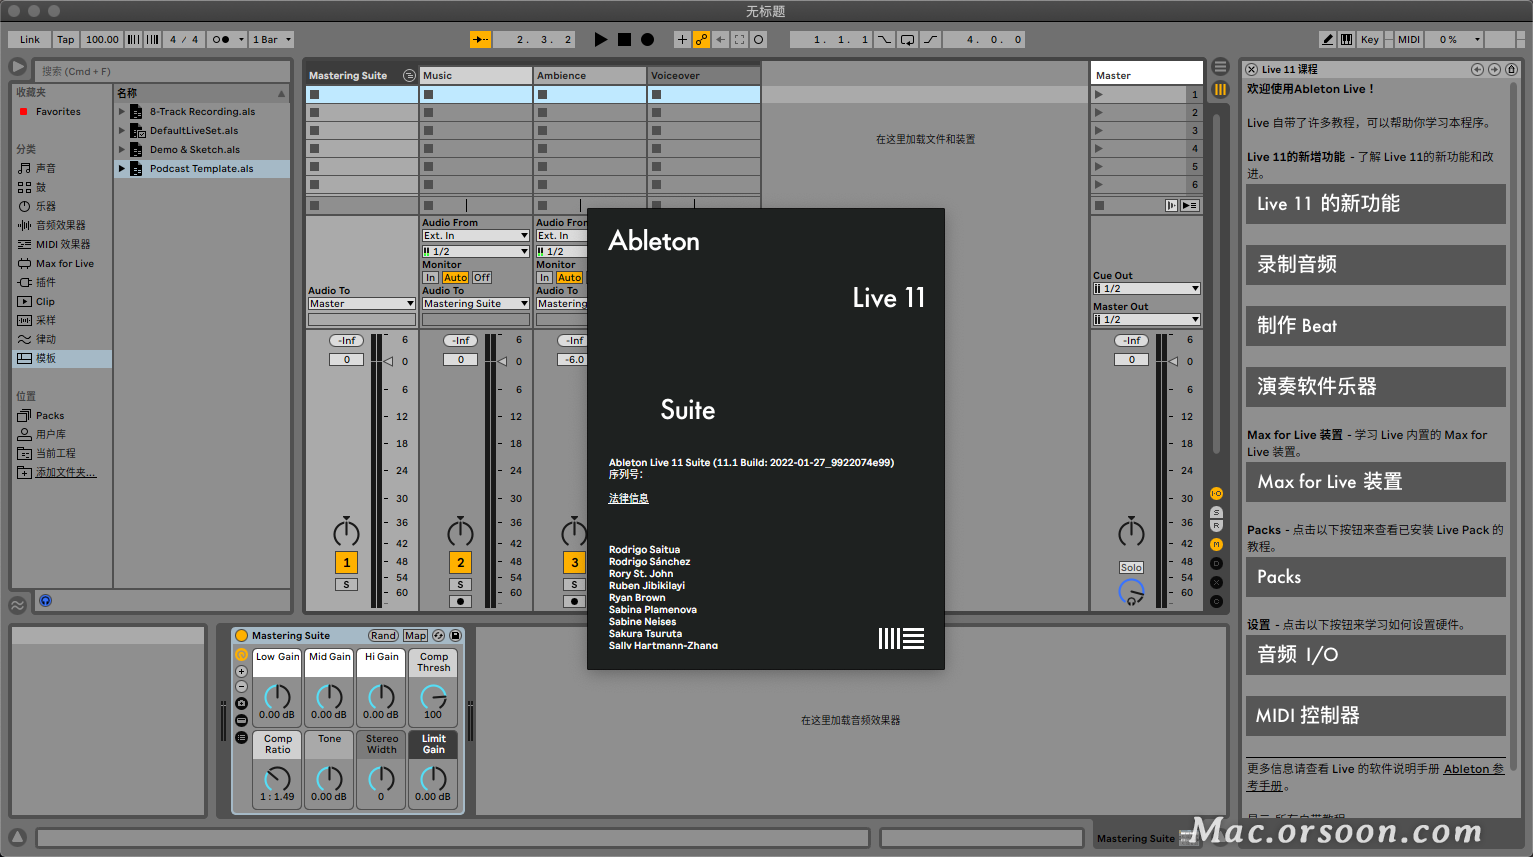Open the Cue Out dropdown
Screen dimensions: 1533x857
tap(1146, 289)
